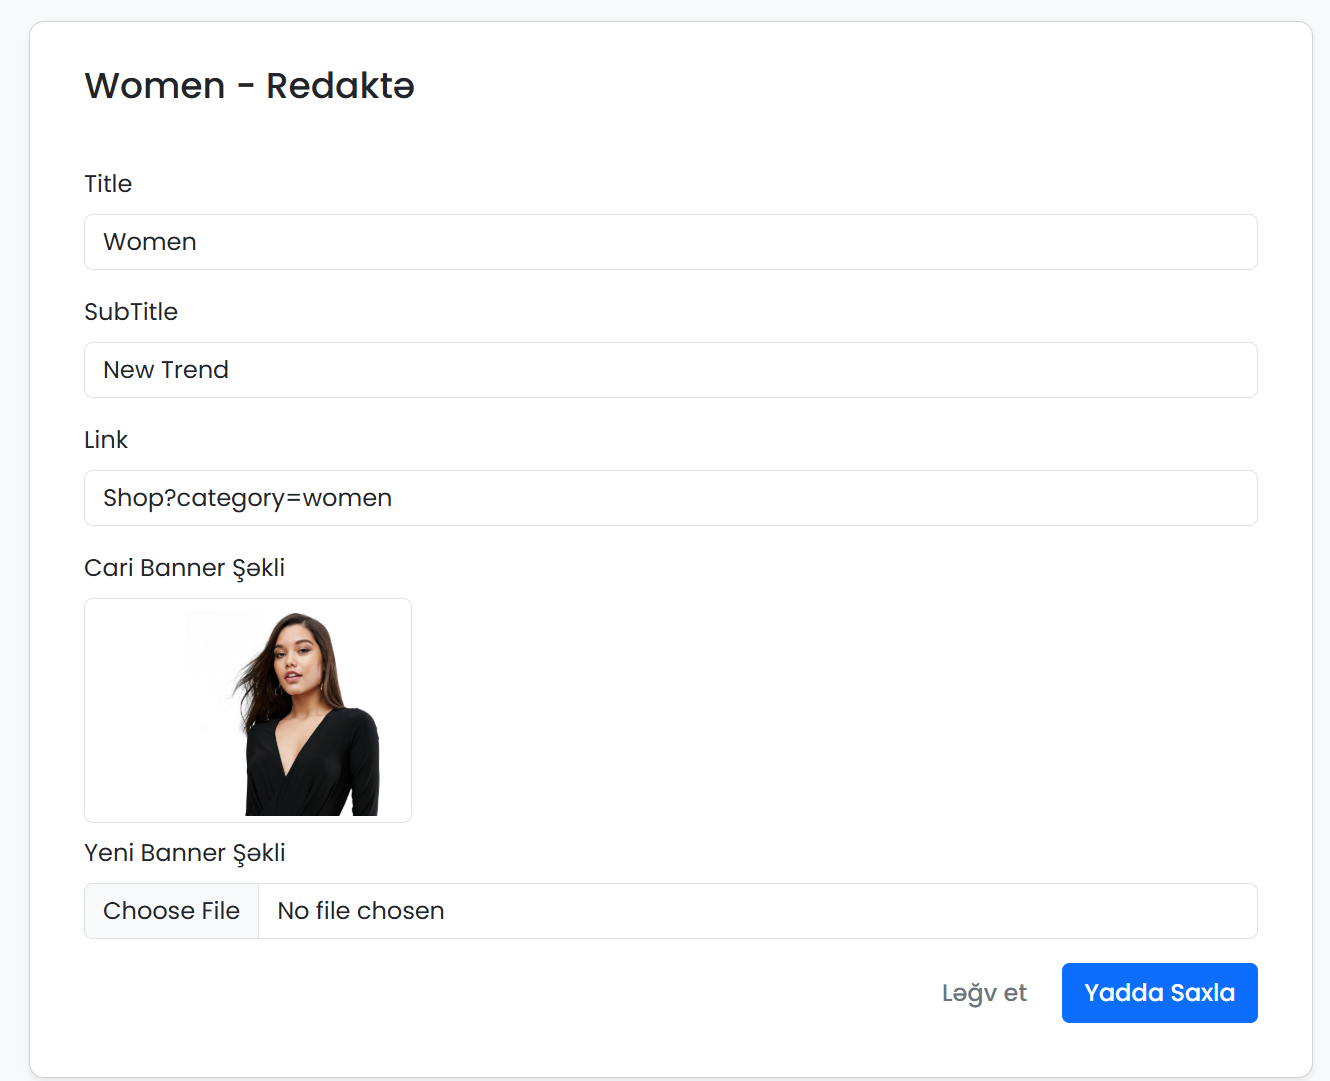
Task: Click the Yeni Banner Şəkli label
Action: [185, 853]
